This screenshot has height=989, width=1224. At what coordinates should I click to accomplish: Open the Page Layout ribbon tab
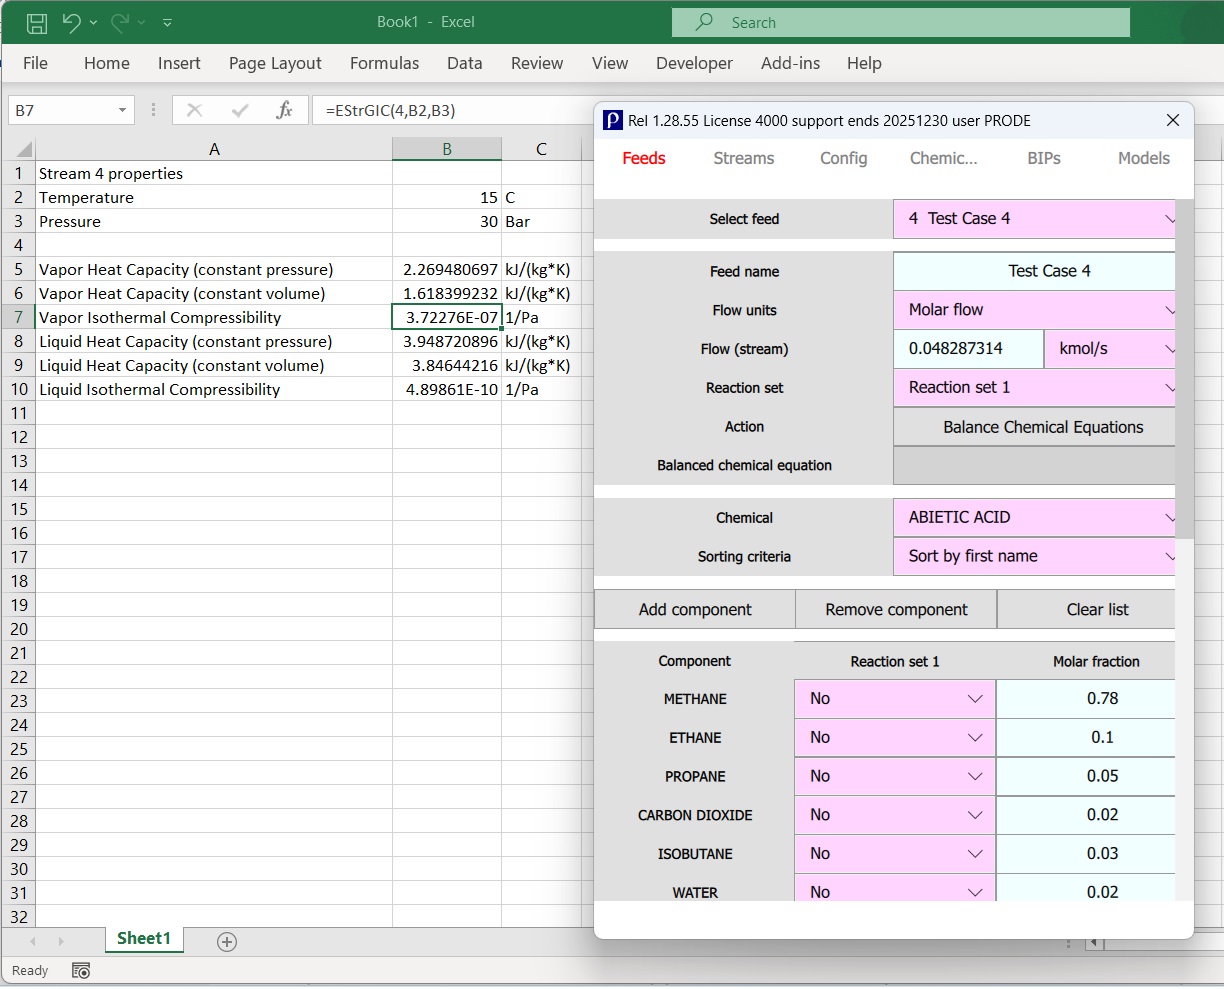(275, 63)
